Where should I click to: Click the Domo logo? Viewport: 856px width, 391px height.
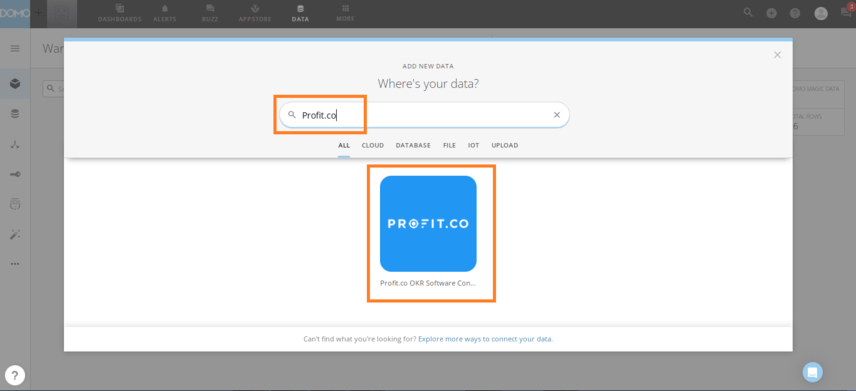pyautogui.click(x=14, y=13)
